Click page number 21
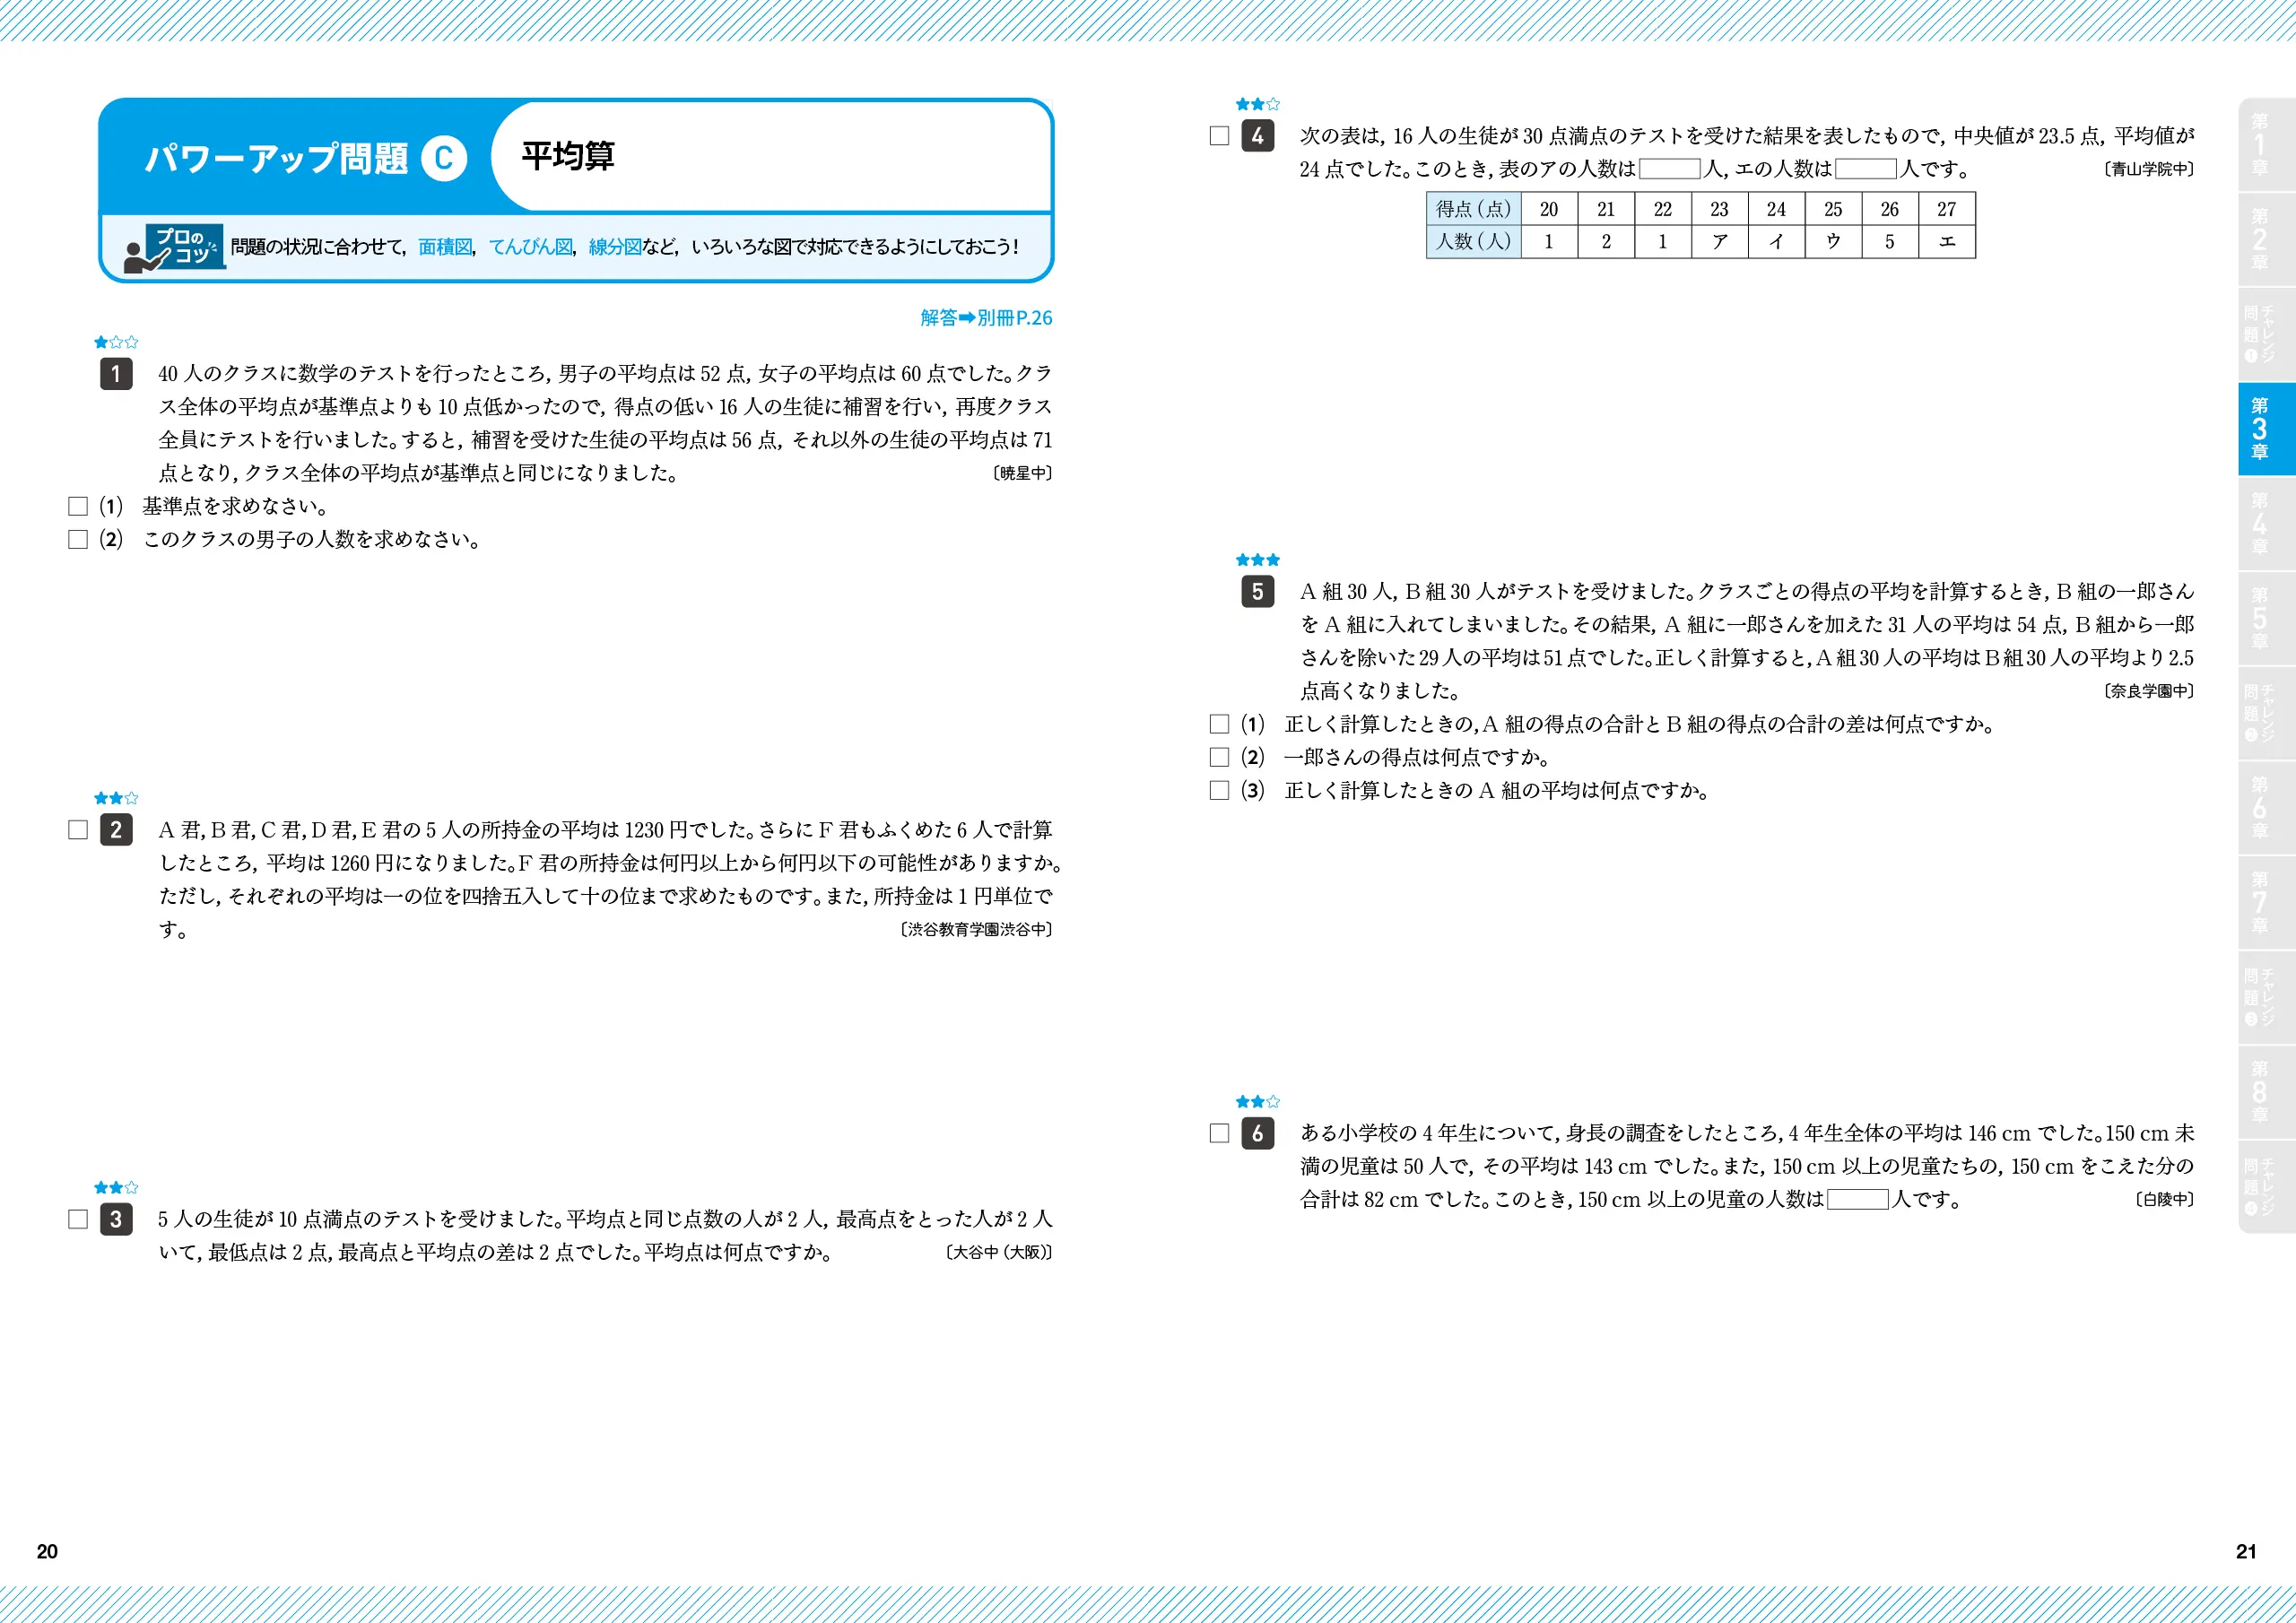The height and width of the screenshot is (1623, 2296). coord(2246,1551)
